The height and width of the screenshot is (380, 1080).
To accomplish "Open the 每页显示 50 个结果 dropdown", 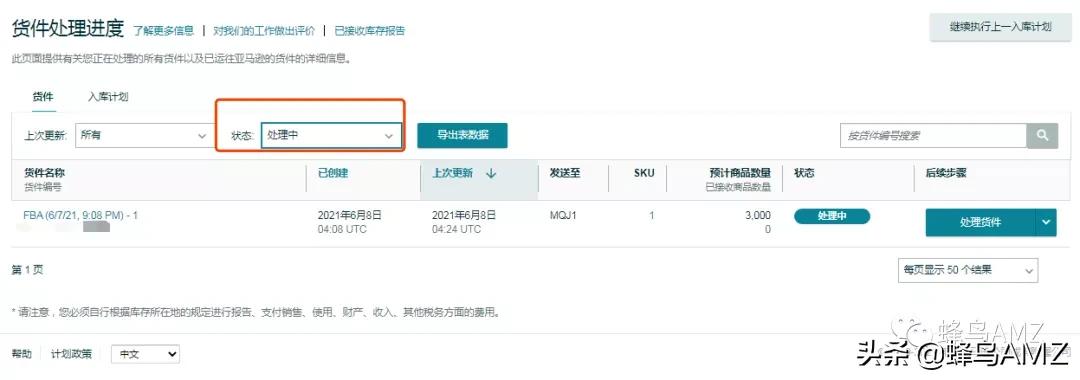I will pos(968,271).
